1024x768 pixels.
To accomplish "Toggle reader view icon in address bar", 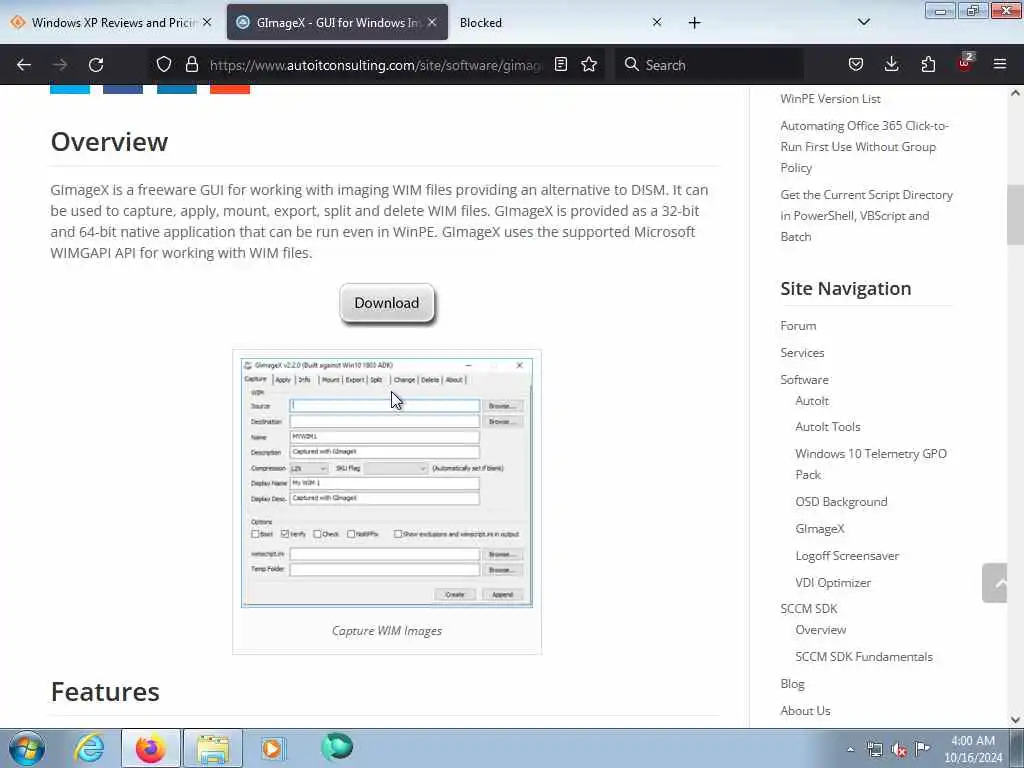I will pyautogui.click(x=560, y=64).
